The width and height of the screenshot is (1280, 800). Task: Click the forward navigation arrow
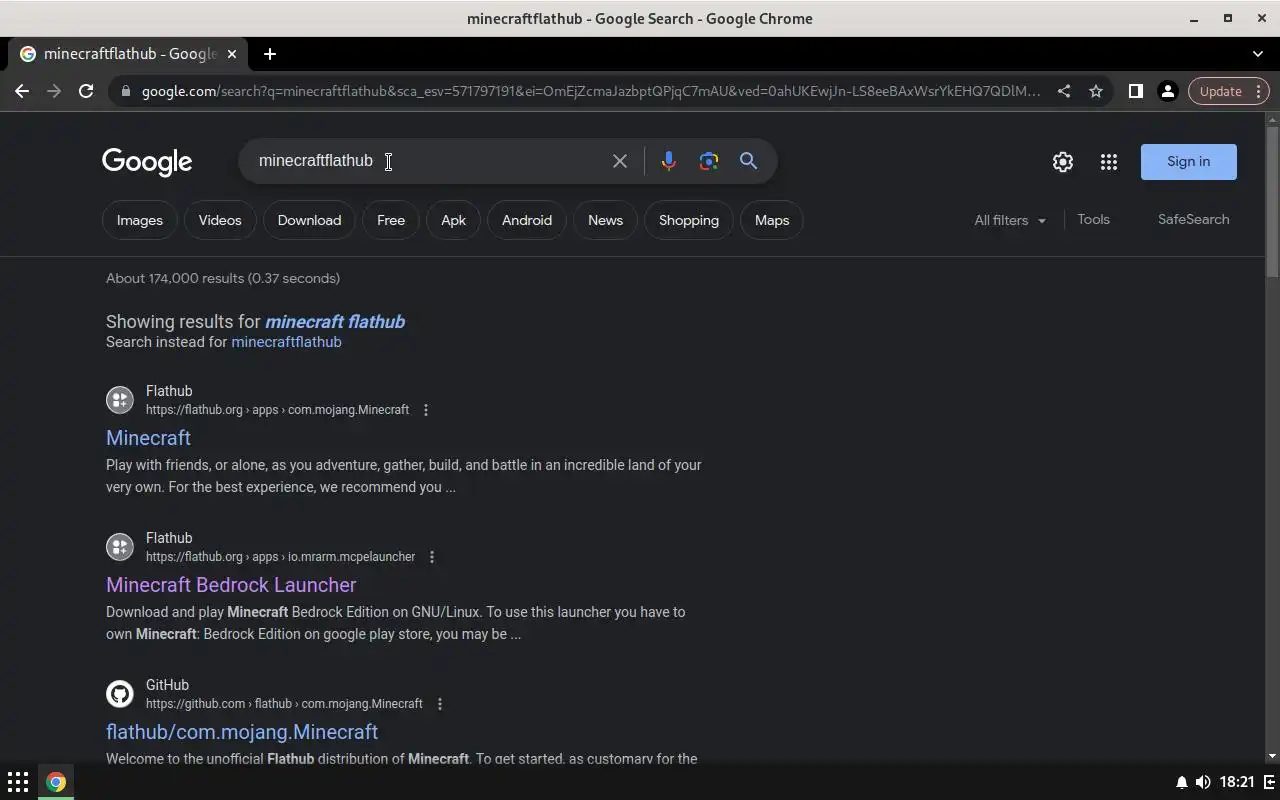(x=54, y=91)
